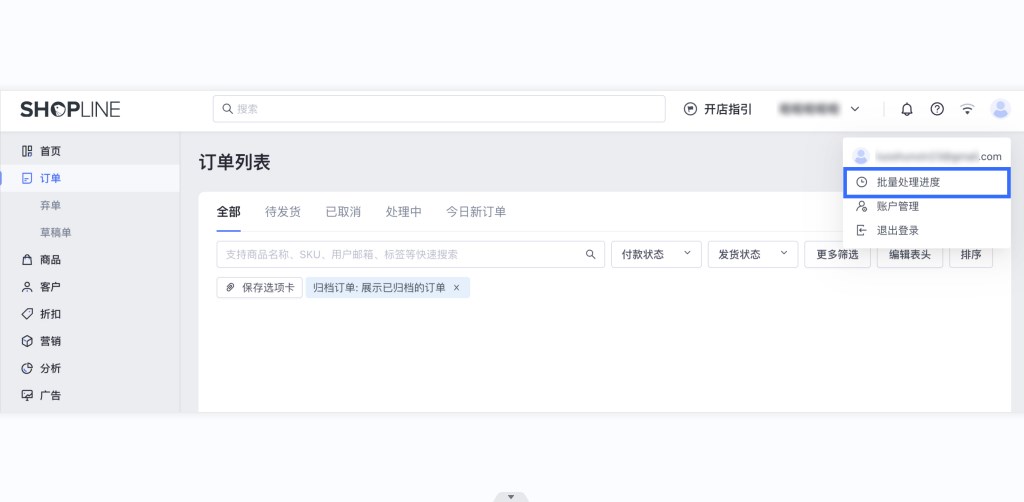Expand the store name dropdown
Image resolution: width=1024 pixels, height=502 pixels.
[855, 109]
